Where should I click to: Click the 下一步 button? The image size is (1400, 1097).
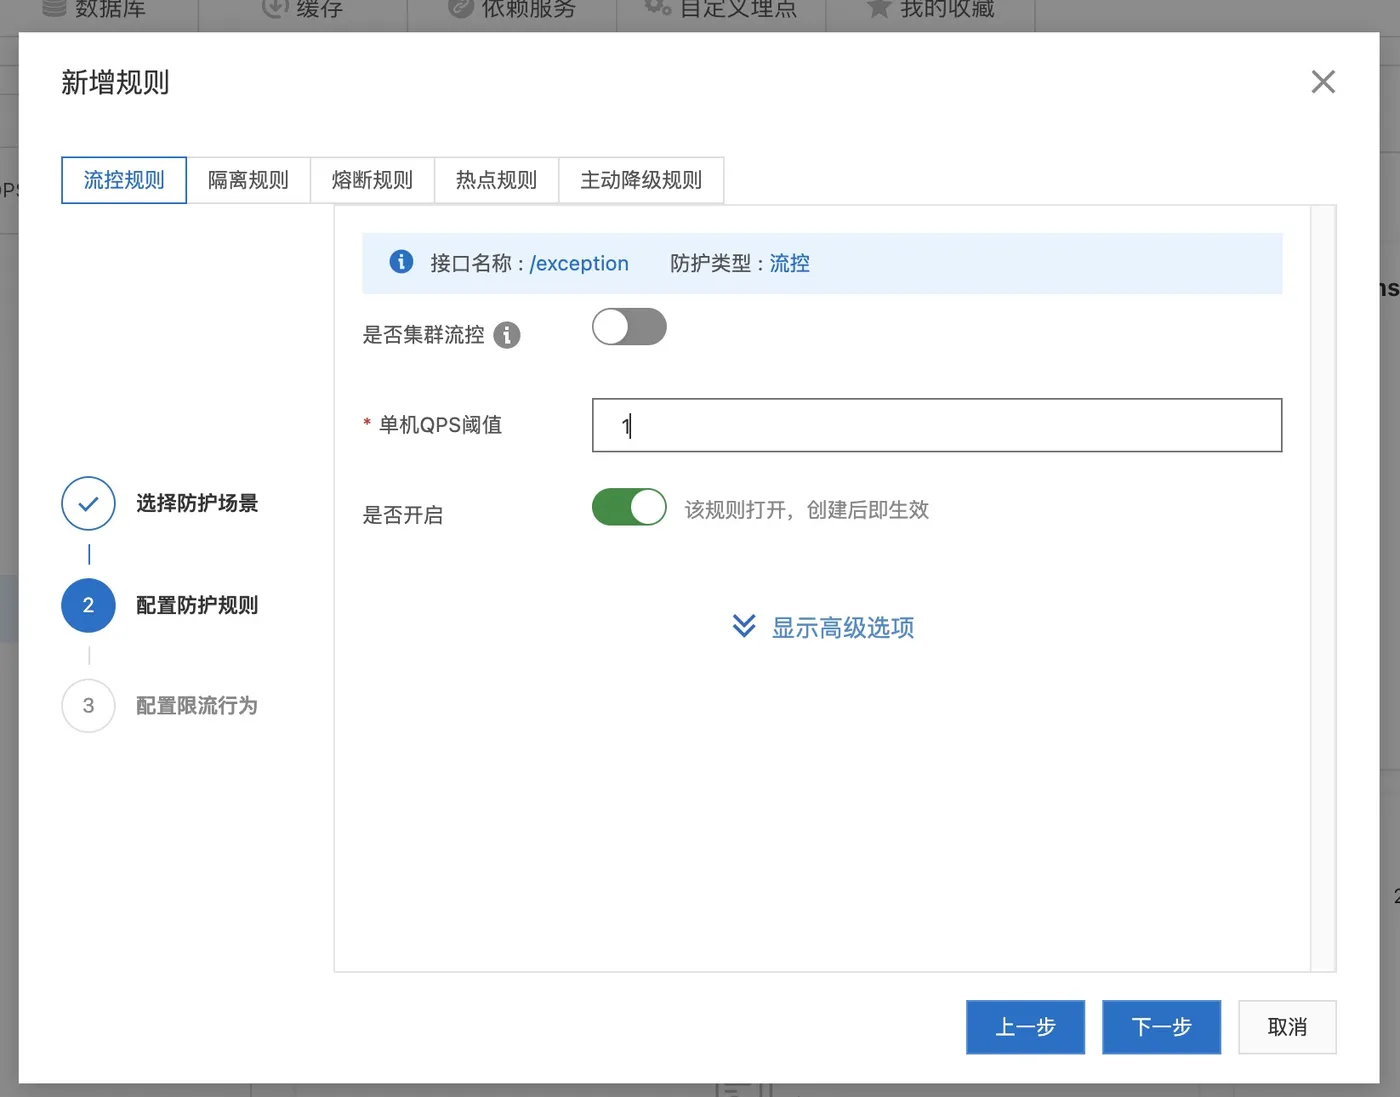[1161, 1027]
